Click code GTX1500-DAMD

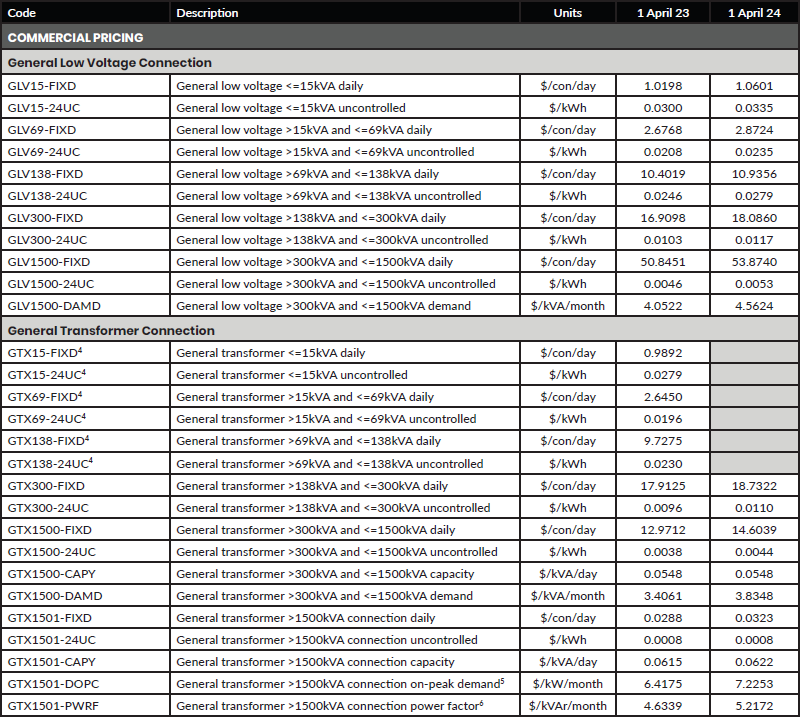coord(55,596)
